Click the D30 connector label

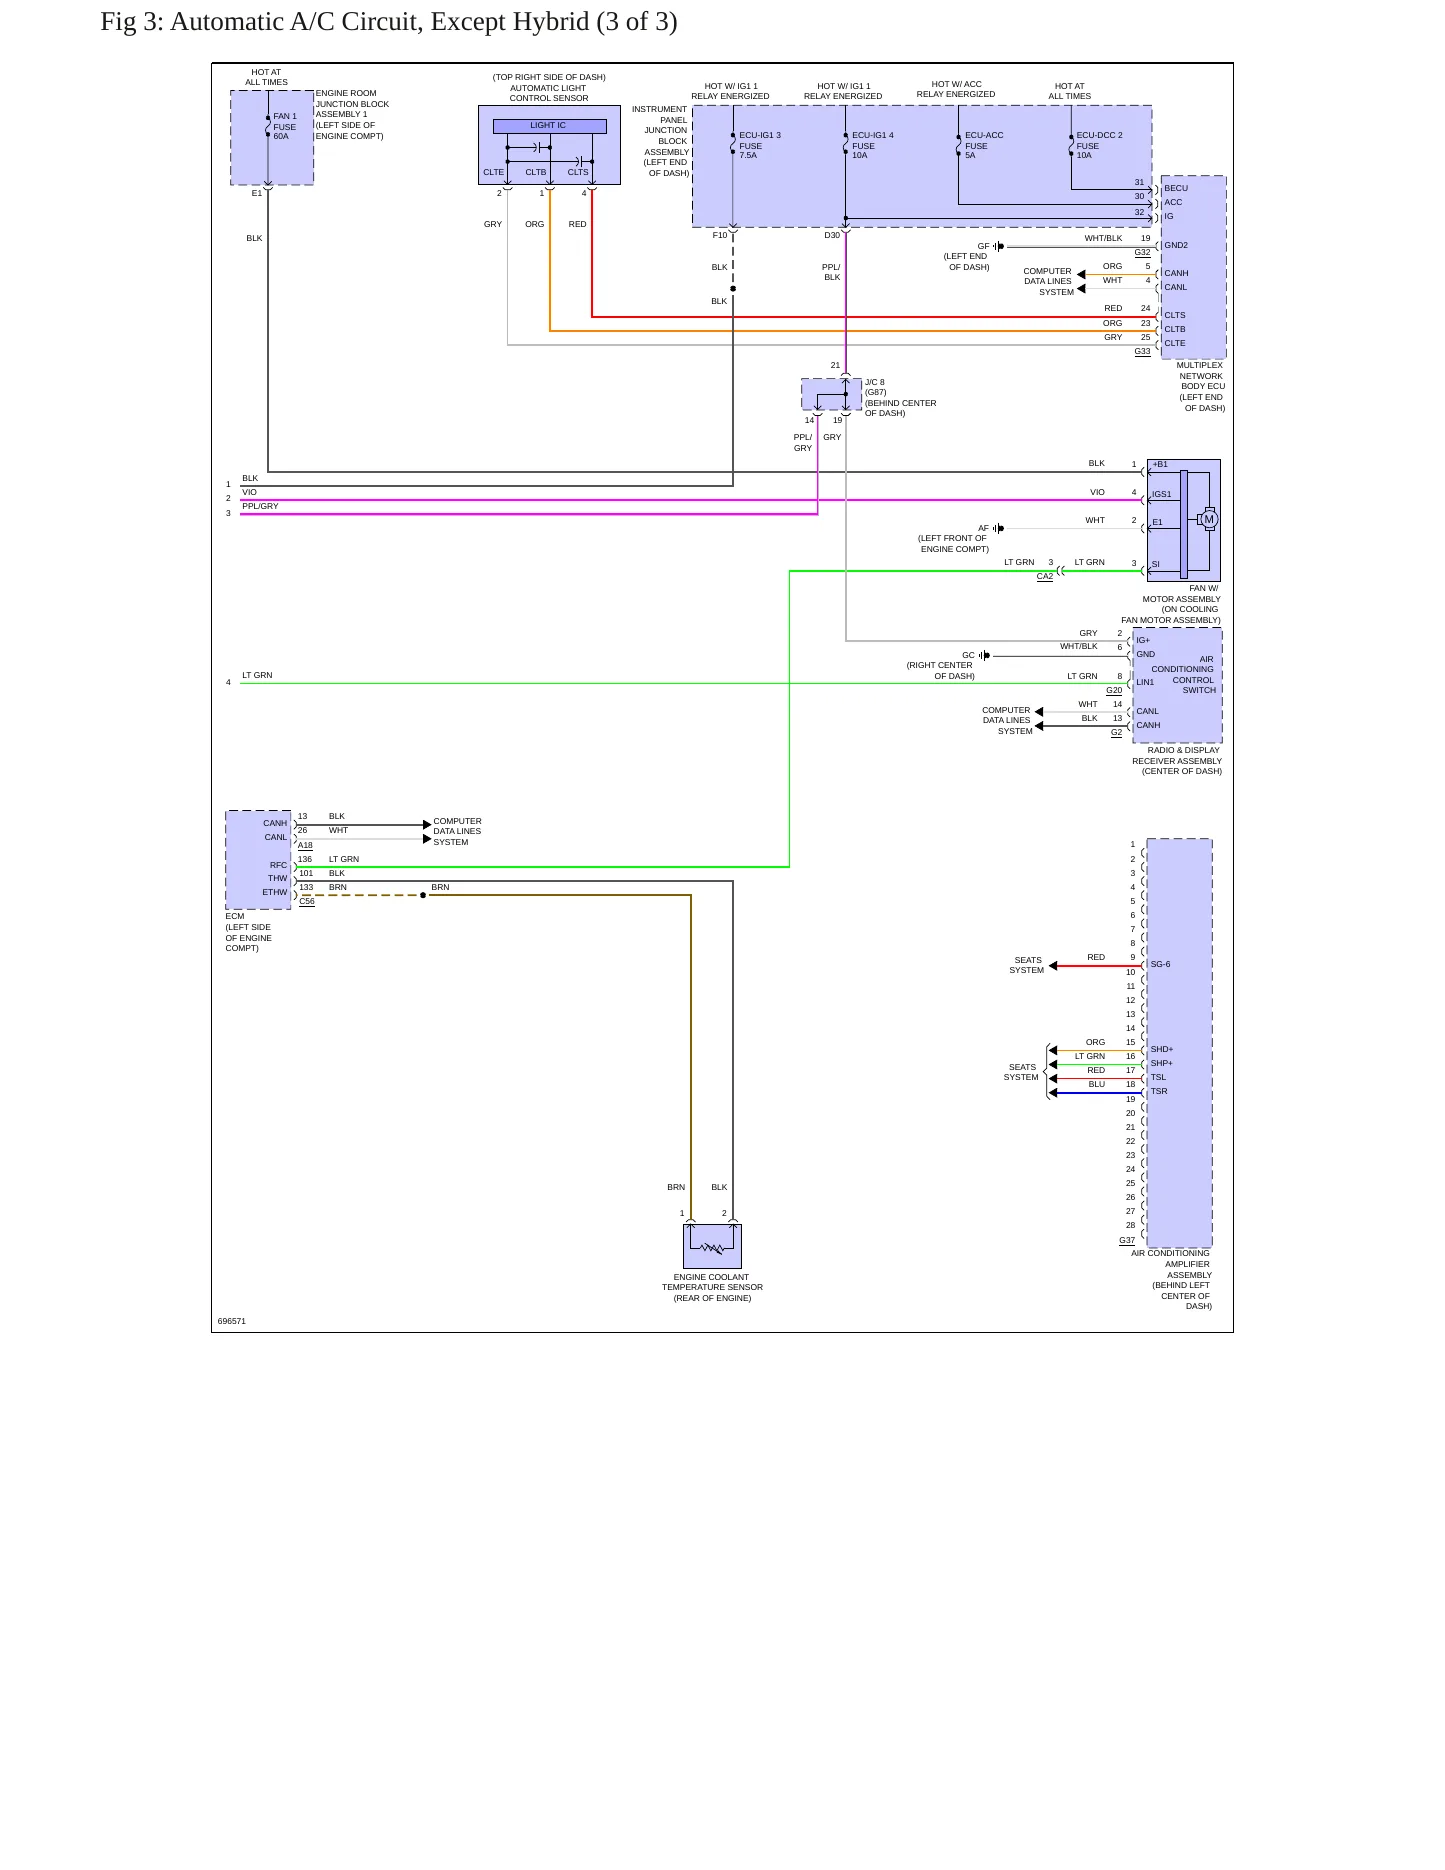coord(832,235)
